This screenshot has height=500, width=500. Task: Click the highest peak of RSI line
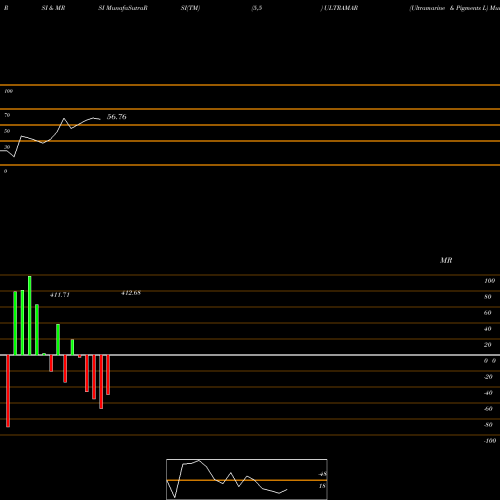[x=64, y=118]
